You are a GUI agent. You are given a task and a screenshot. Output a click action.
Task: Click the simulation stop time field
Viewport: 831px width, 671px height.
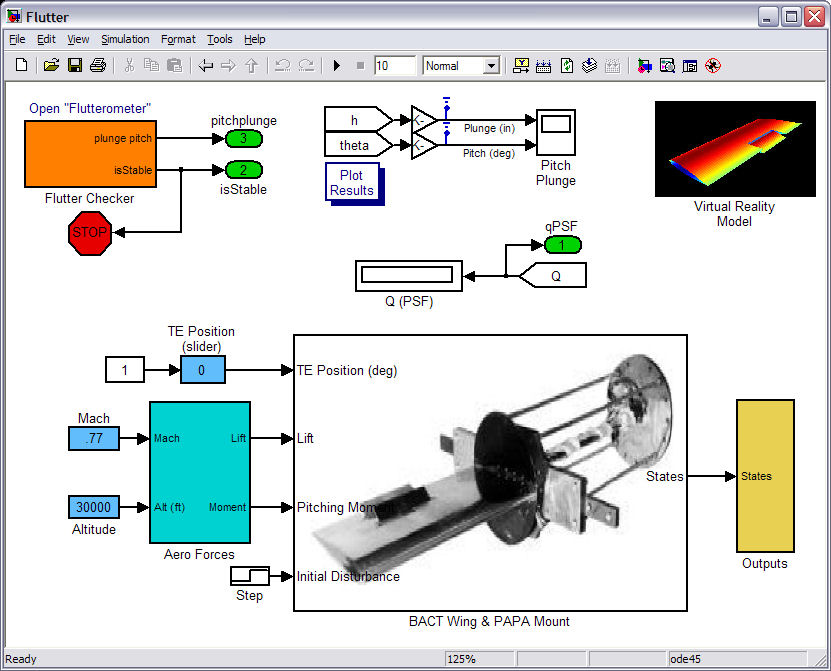click(x=394, y=66)
